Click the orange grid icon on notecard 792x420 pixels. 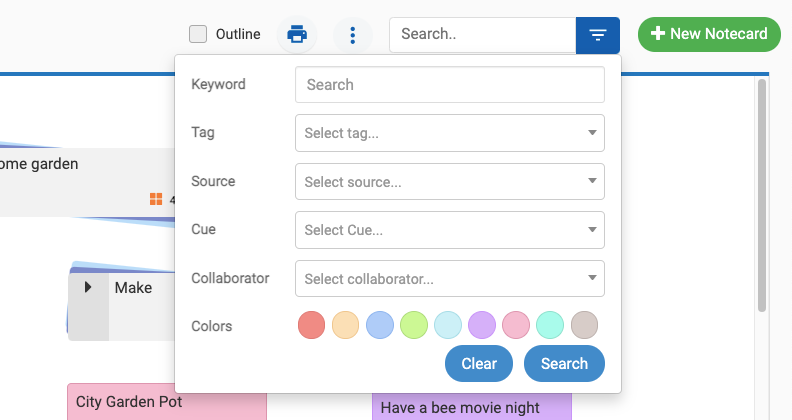(156, 199)
